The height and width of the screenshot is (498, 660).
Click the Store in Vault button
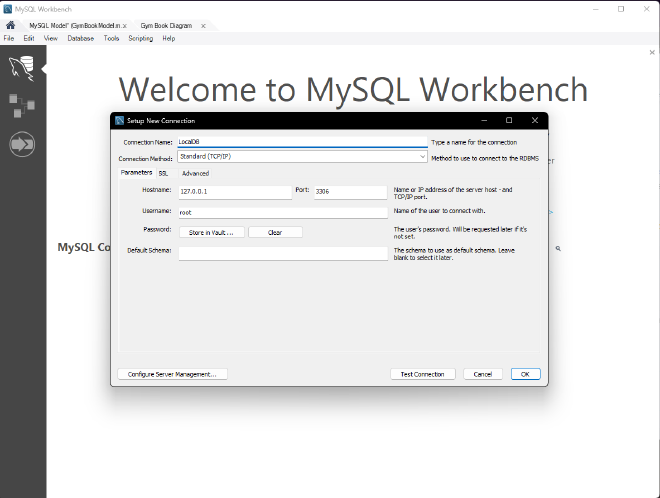212,232
